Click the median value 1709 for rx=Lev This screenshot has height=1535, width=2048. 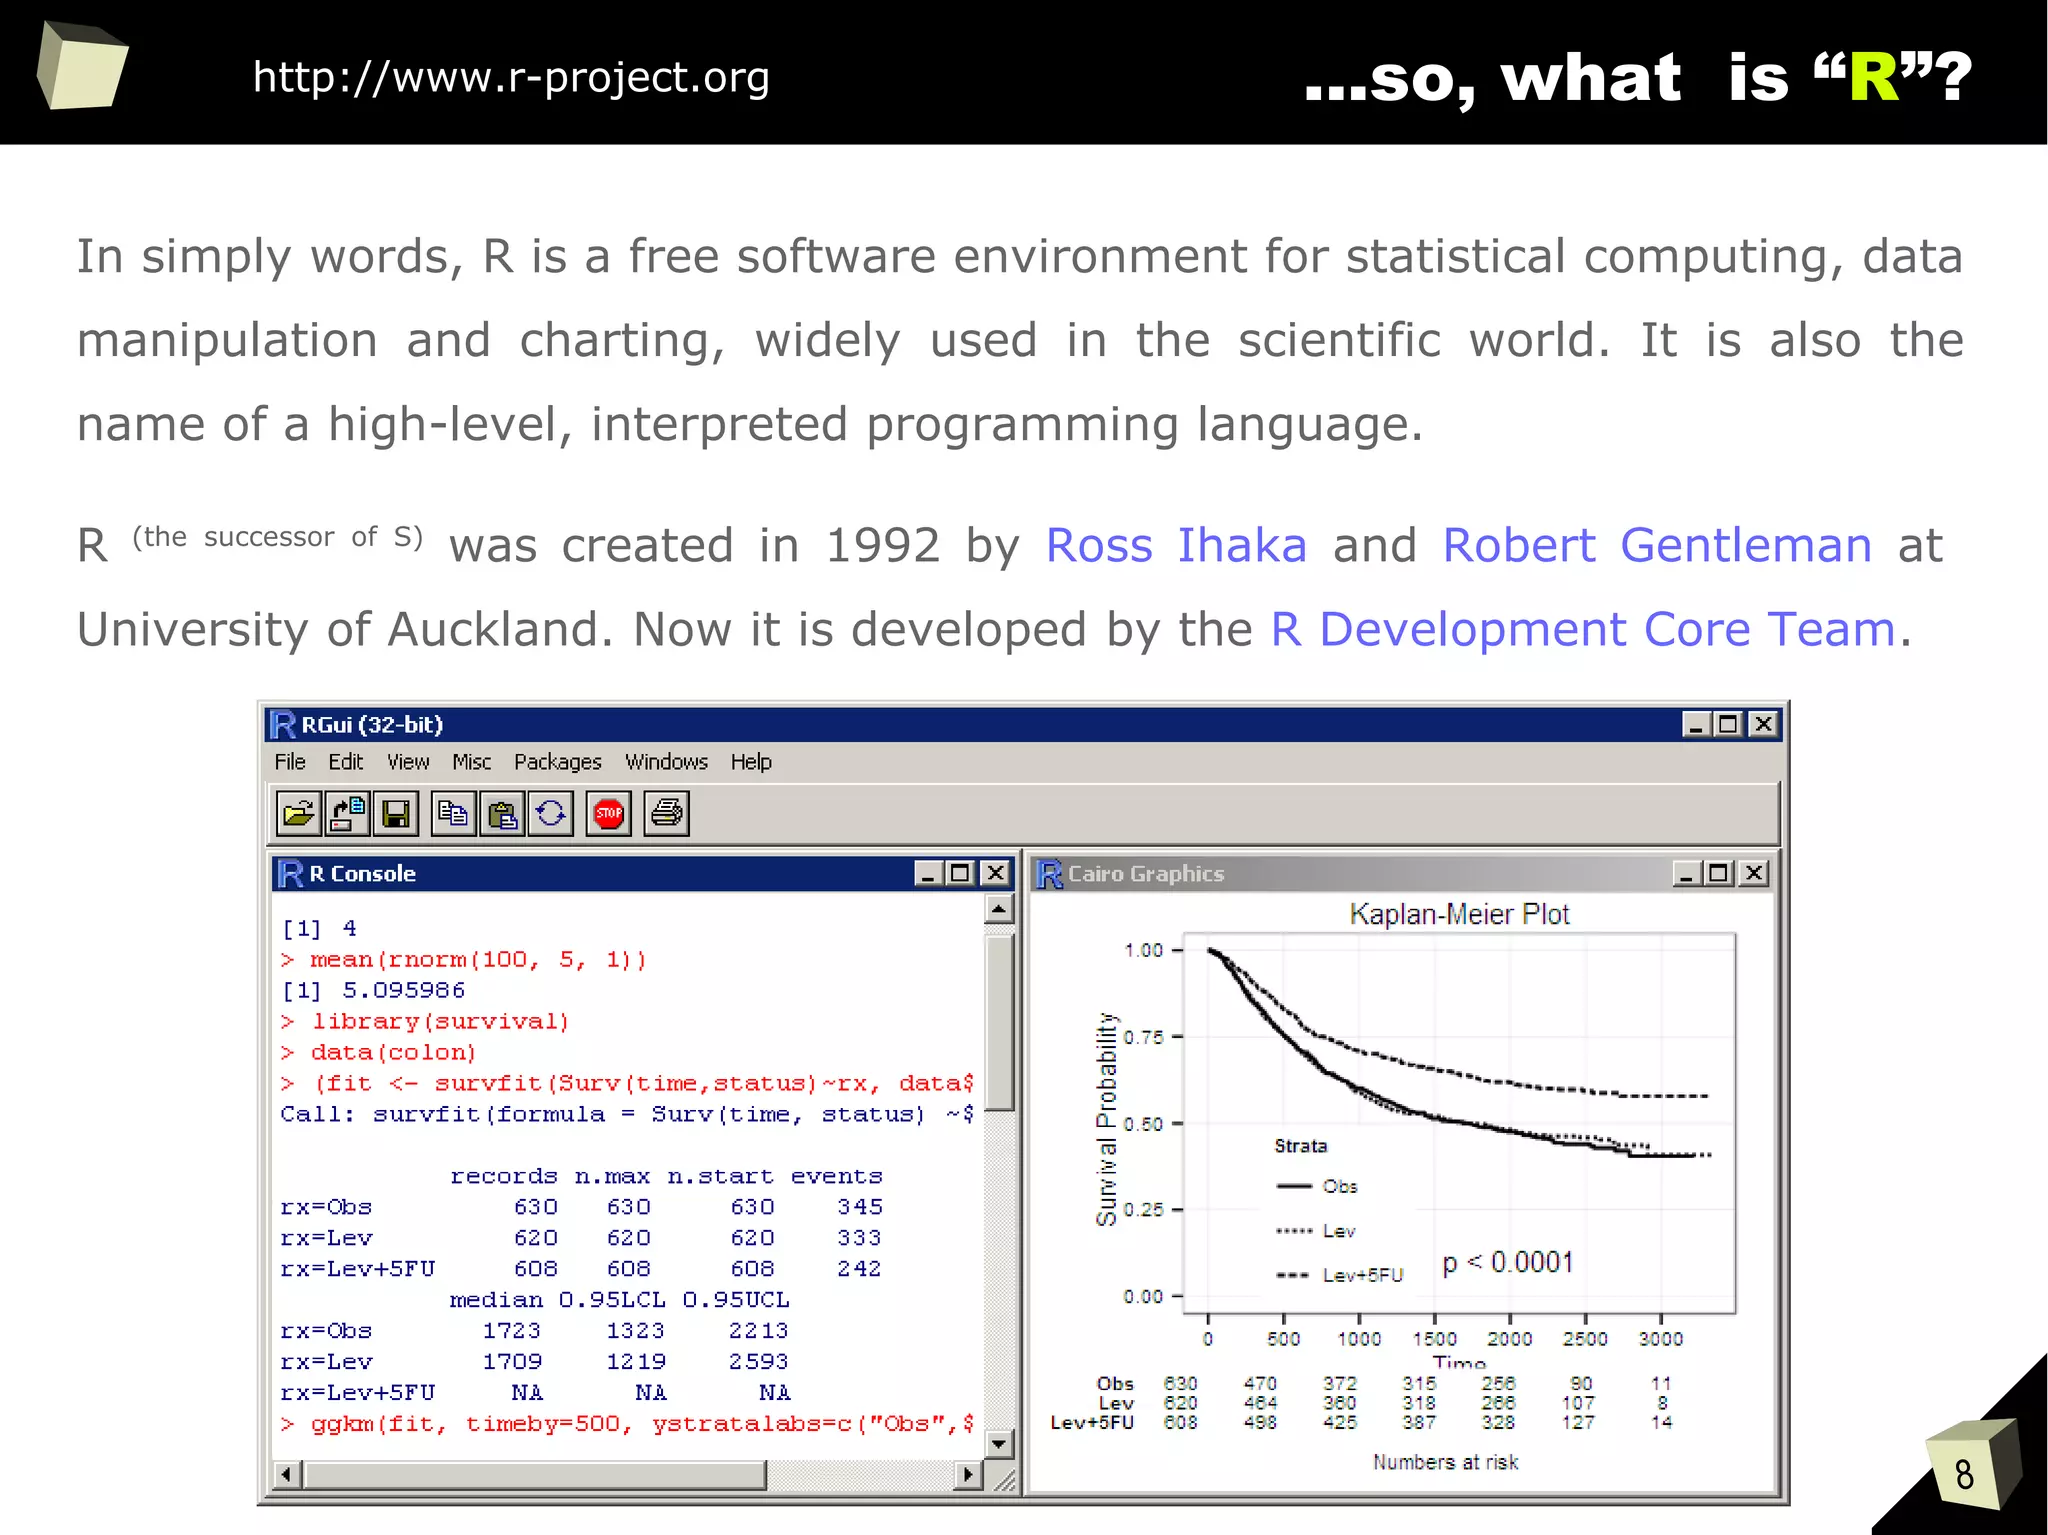click(x=512, y=1362)
